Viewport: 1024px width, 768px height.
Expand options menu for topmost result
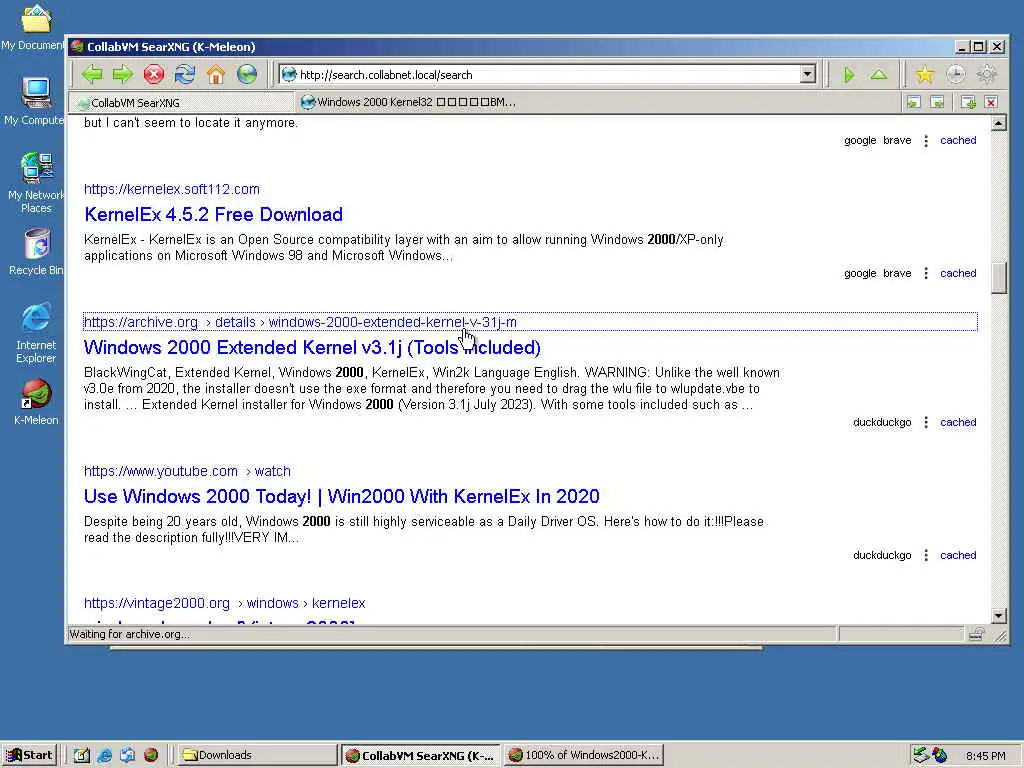925,140
